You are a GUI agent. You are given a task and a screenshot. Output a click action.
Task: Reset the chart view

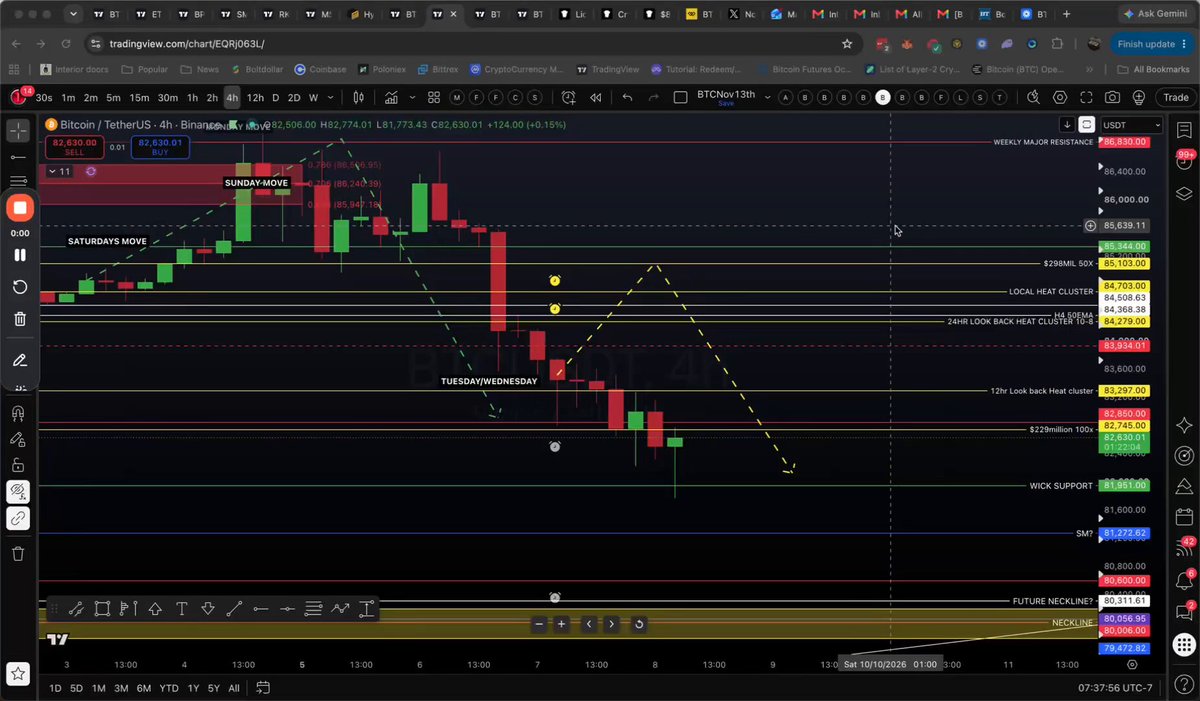pyautogui.click(x=638, y=624)
